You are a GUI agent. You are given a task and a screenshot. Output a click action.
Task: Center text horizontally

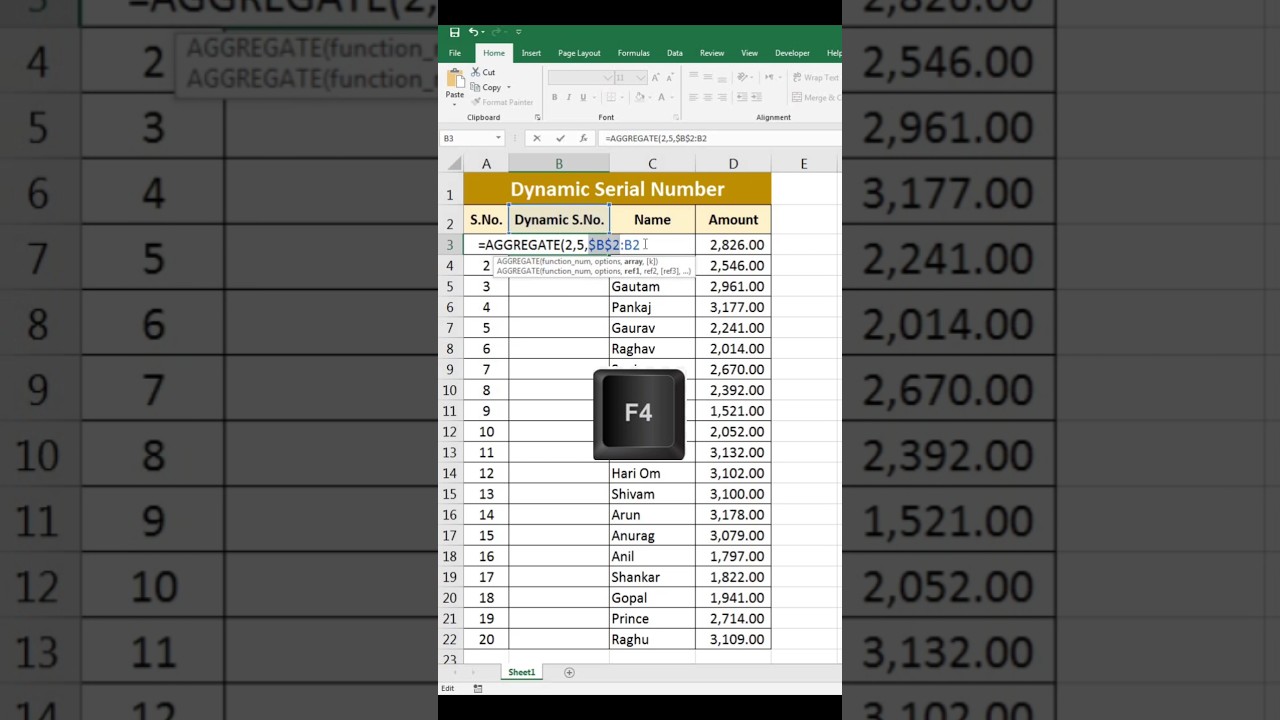click(x=708, y=97)
